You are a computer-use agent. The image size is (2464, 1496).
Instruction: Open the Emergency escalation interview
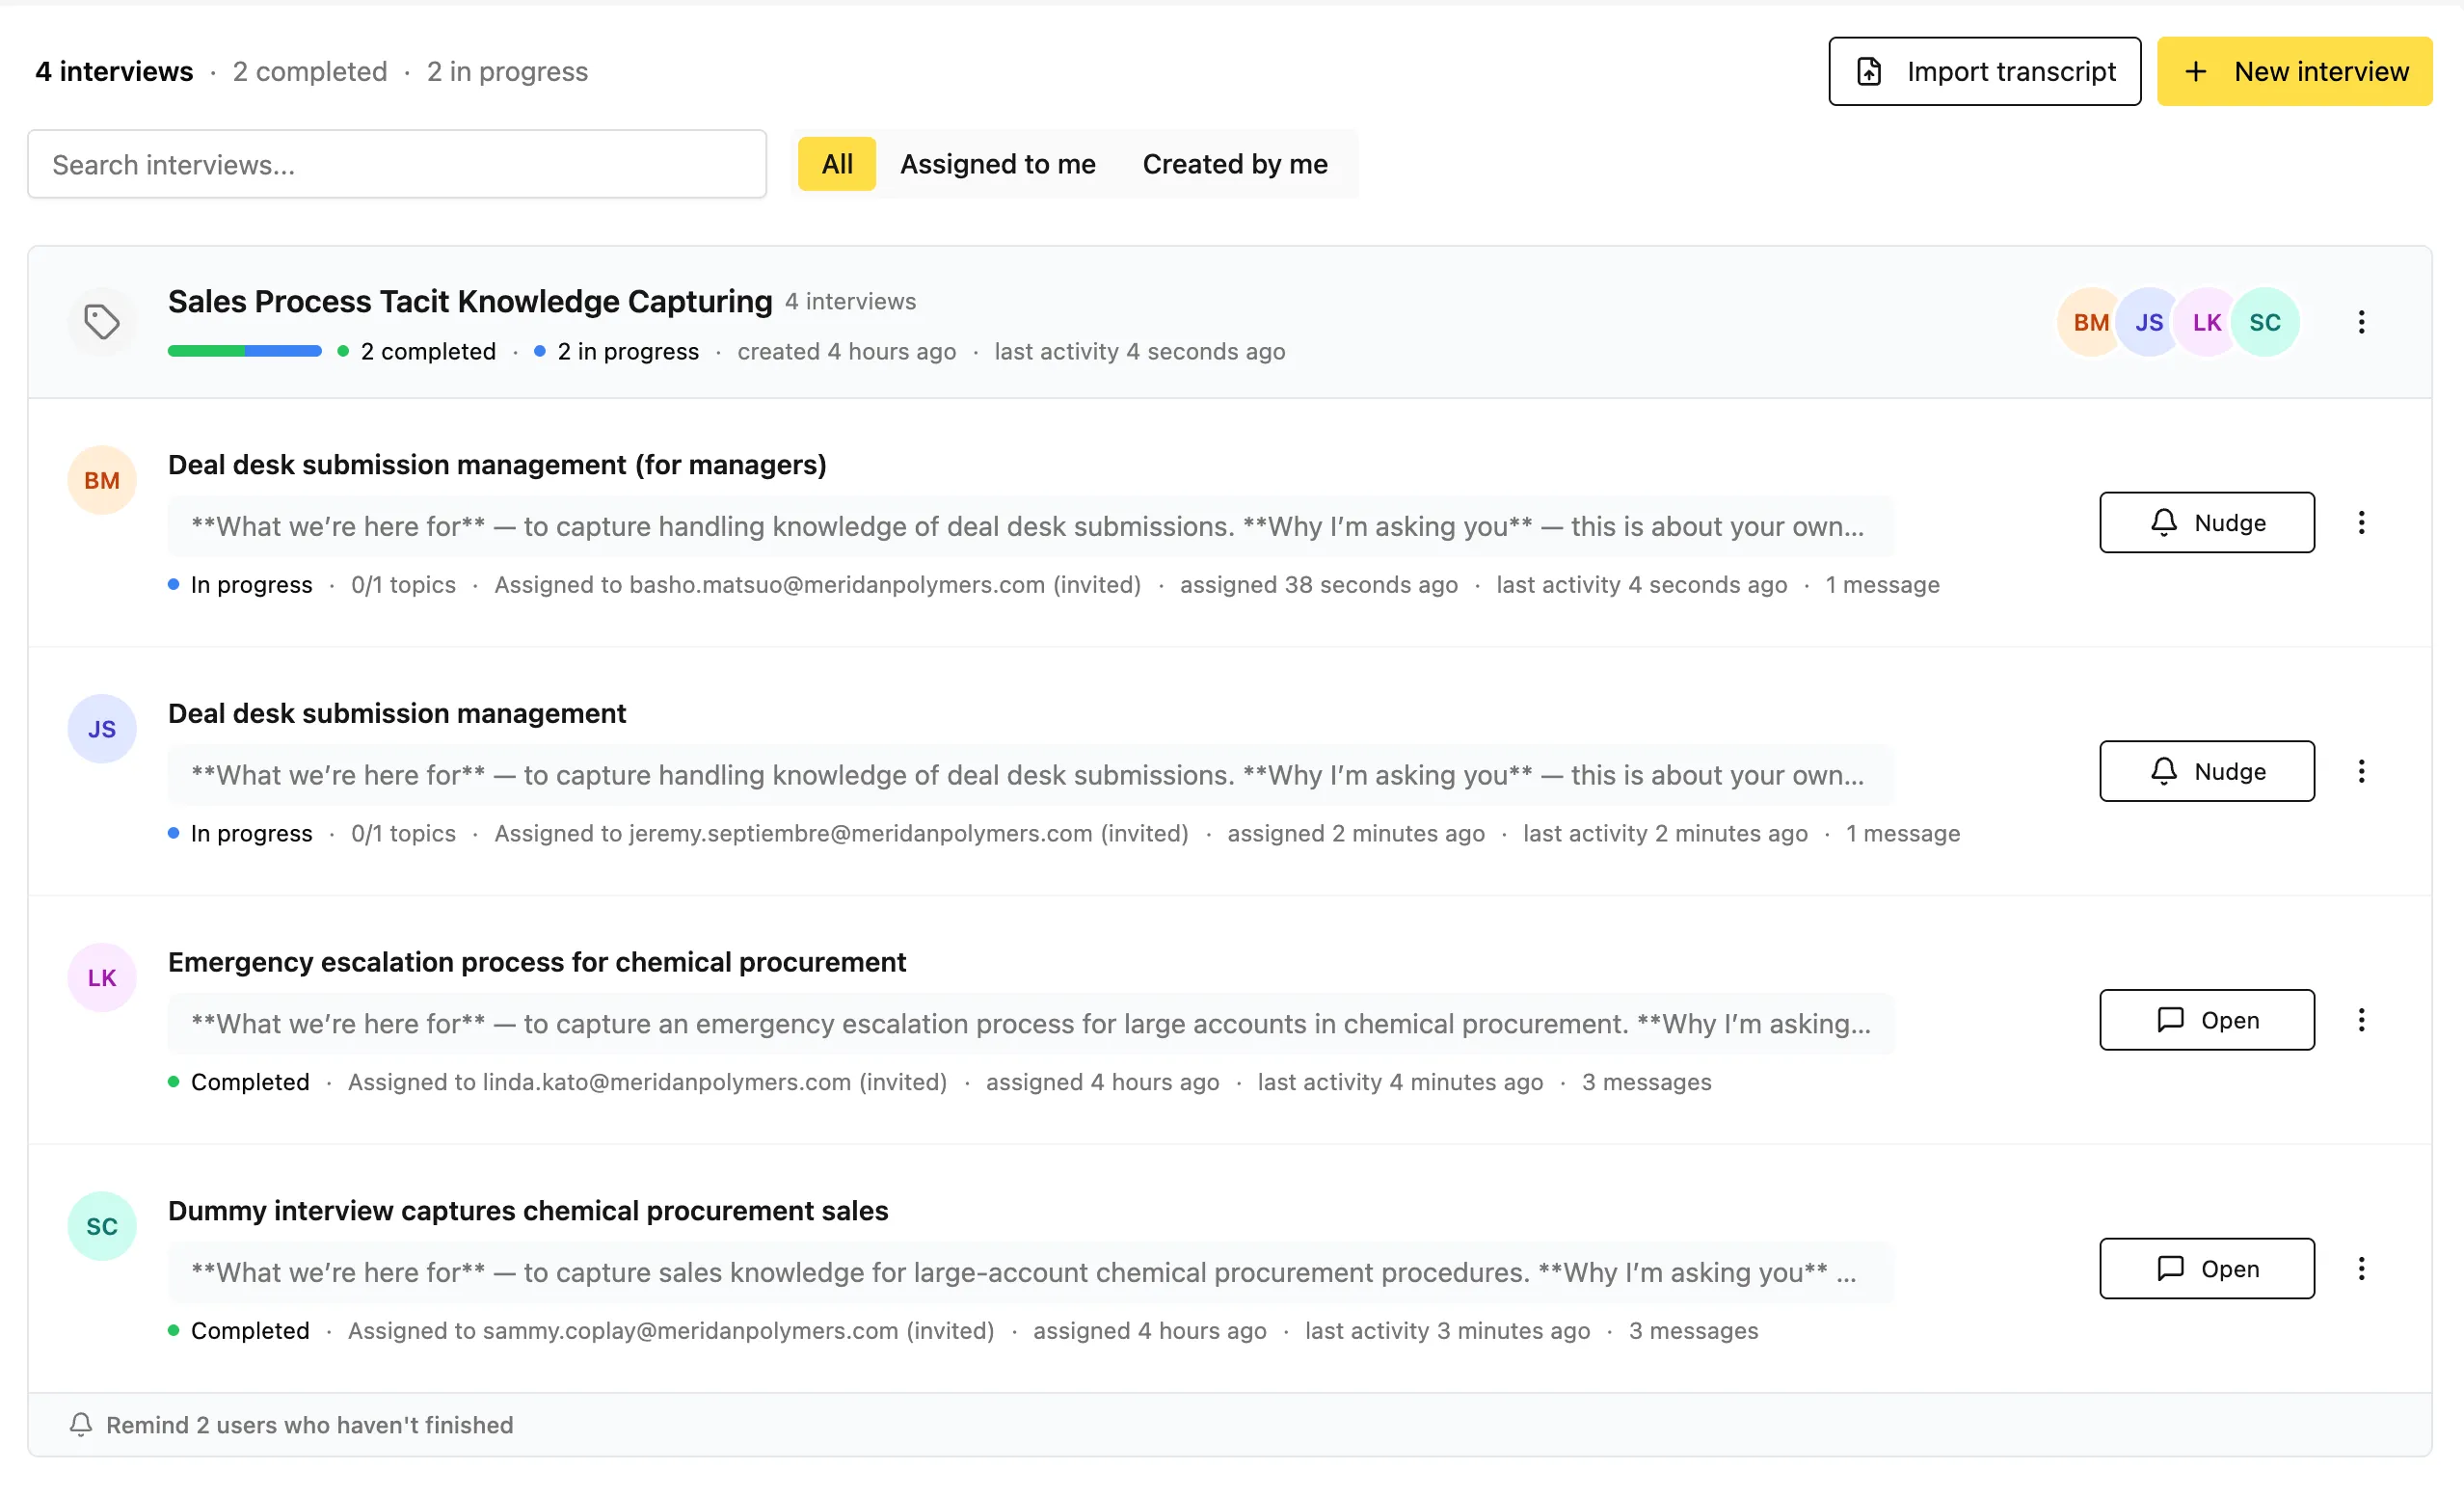[2206, 1020]
